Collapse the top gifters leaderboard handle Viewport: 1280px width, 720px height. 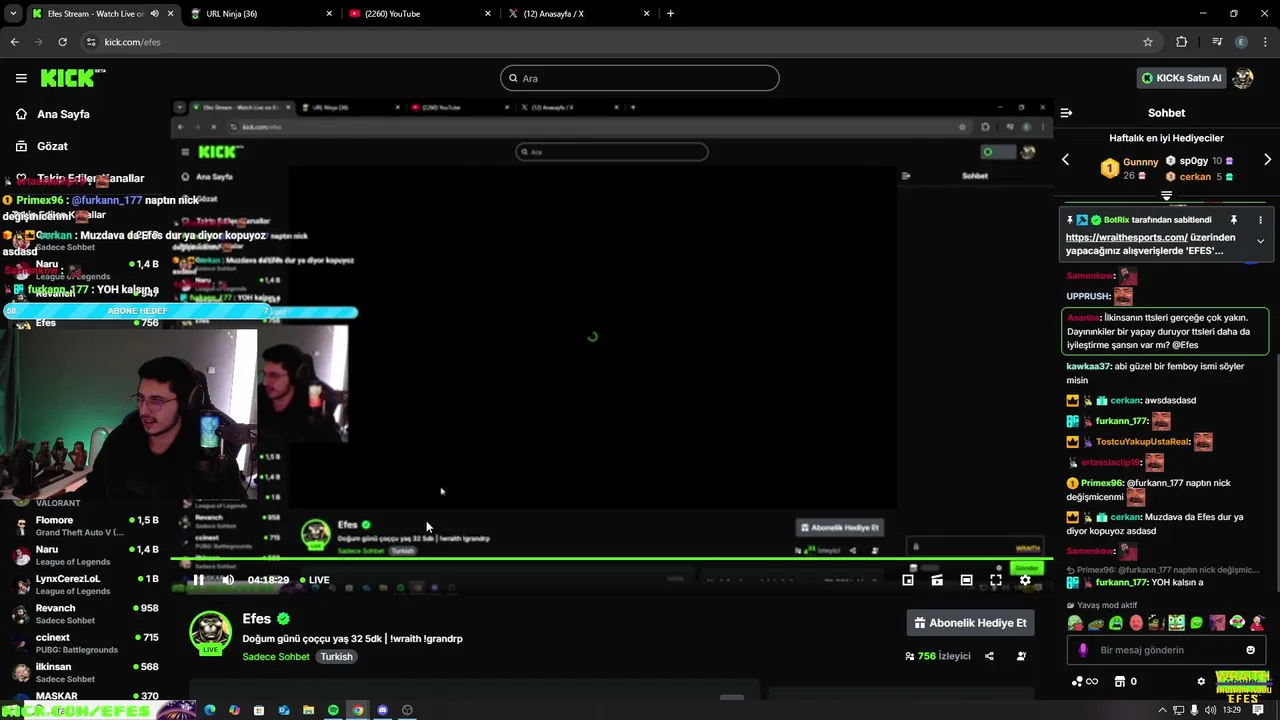(1166, 197)
